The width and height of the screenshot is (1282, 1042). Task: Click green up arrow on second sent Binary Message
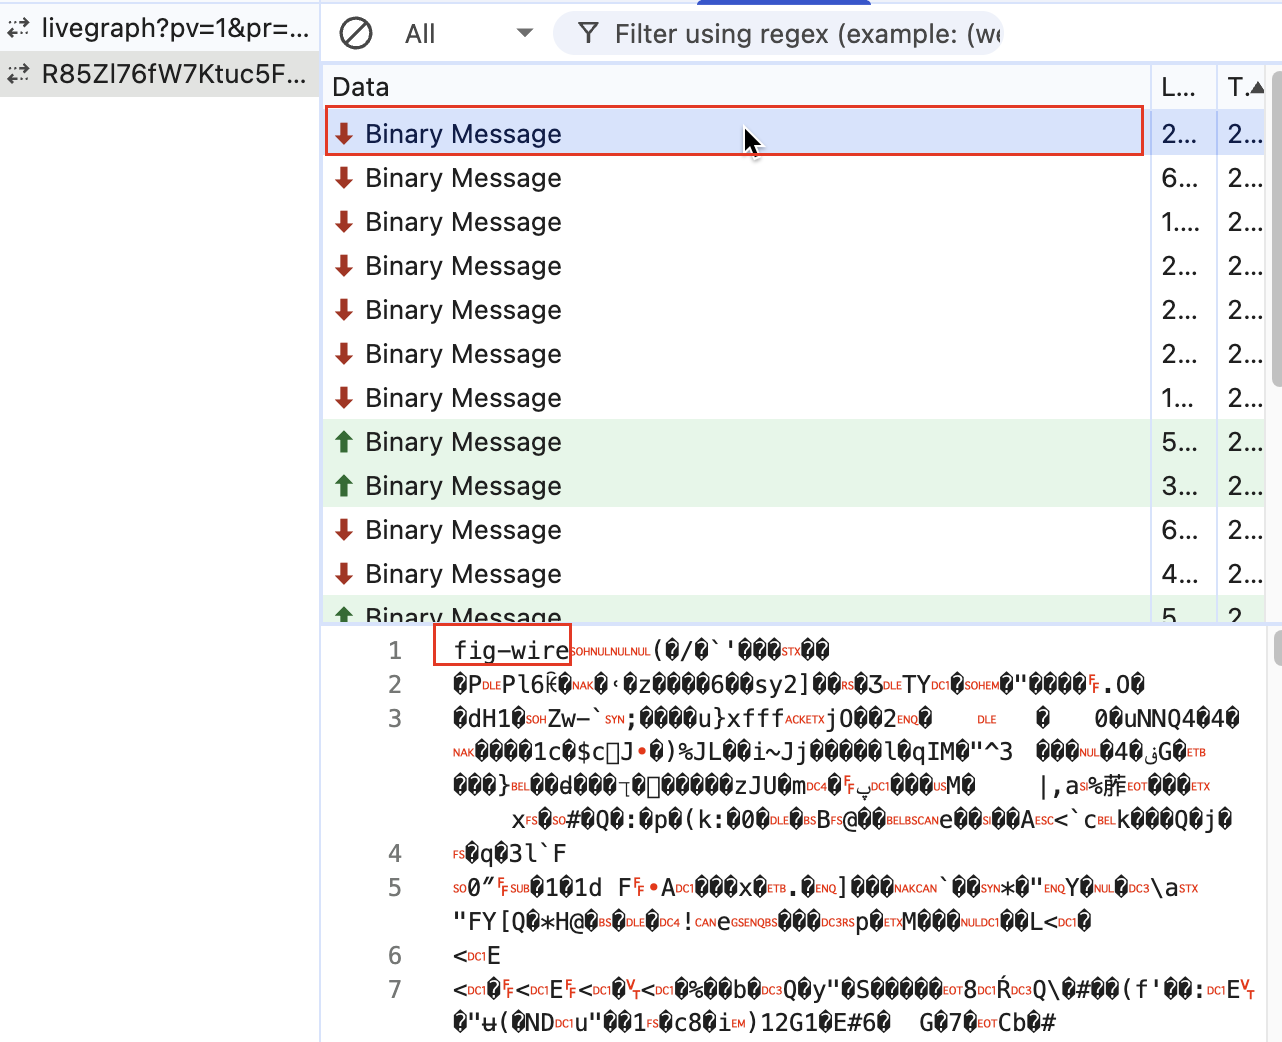[x=344, y=485]
